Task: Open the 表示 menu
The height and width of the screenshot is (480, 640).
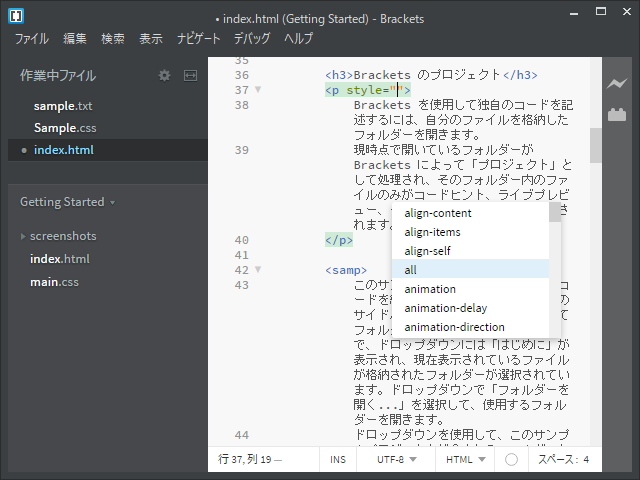Action: [x=151, y=38]
